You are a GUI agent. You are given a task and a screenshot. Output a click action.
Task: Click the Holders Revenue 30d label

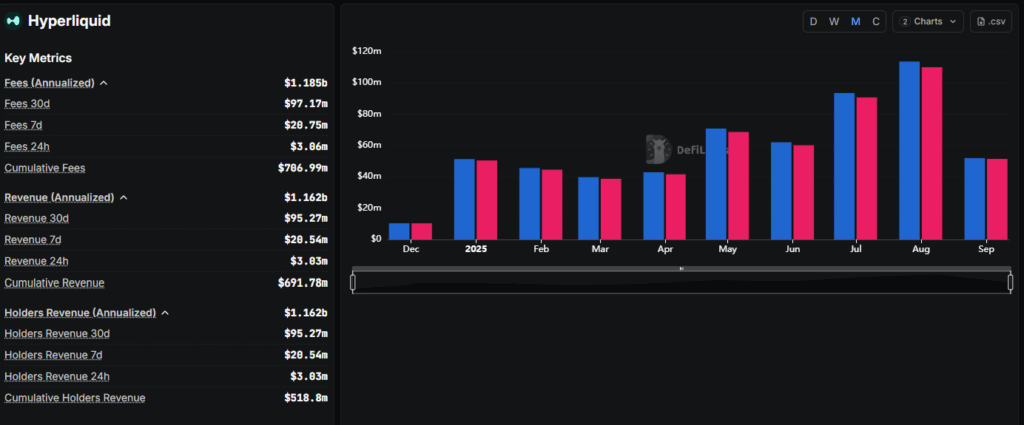click(x=57, y=334)
